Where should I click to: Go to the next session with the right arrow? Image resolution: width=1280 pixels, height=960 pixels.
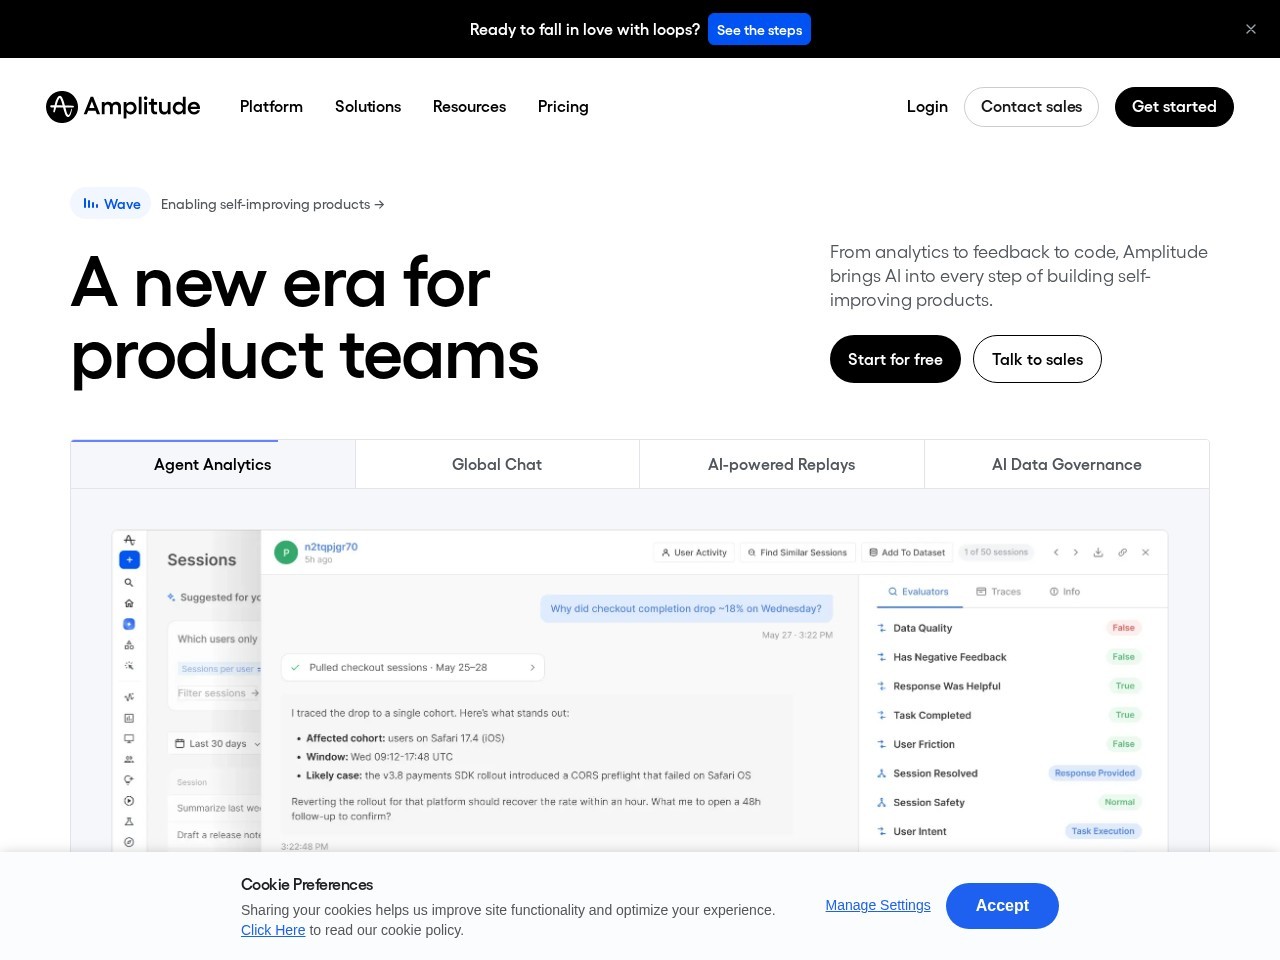[x=1076, y=552]
